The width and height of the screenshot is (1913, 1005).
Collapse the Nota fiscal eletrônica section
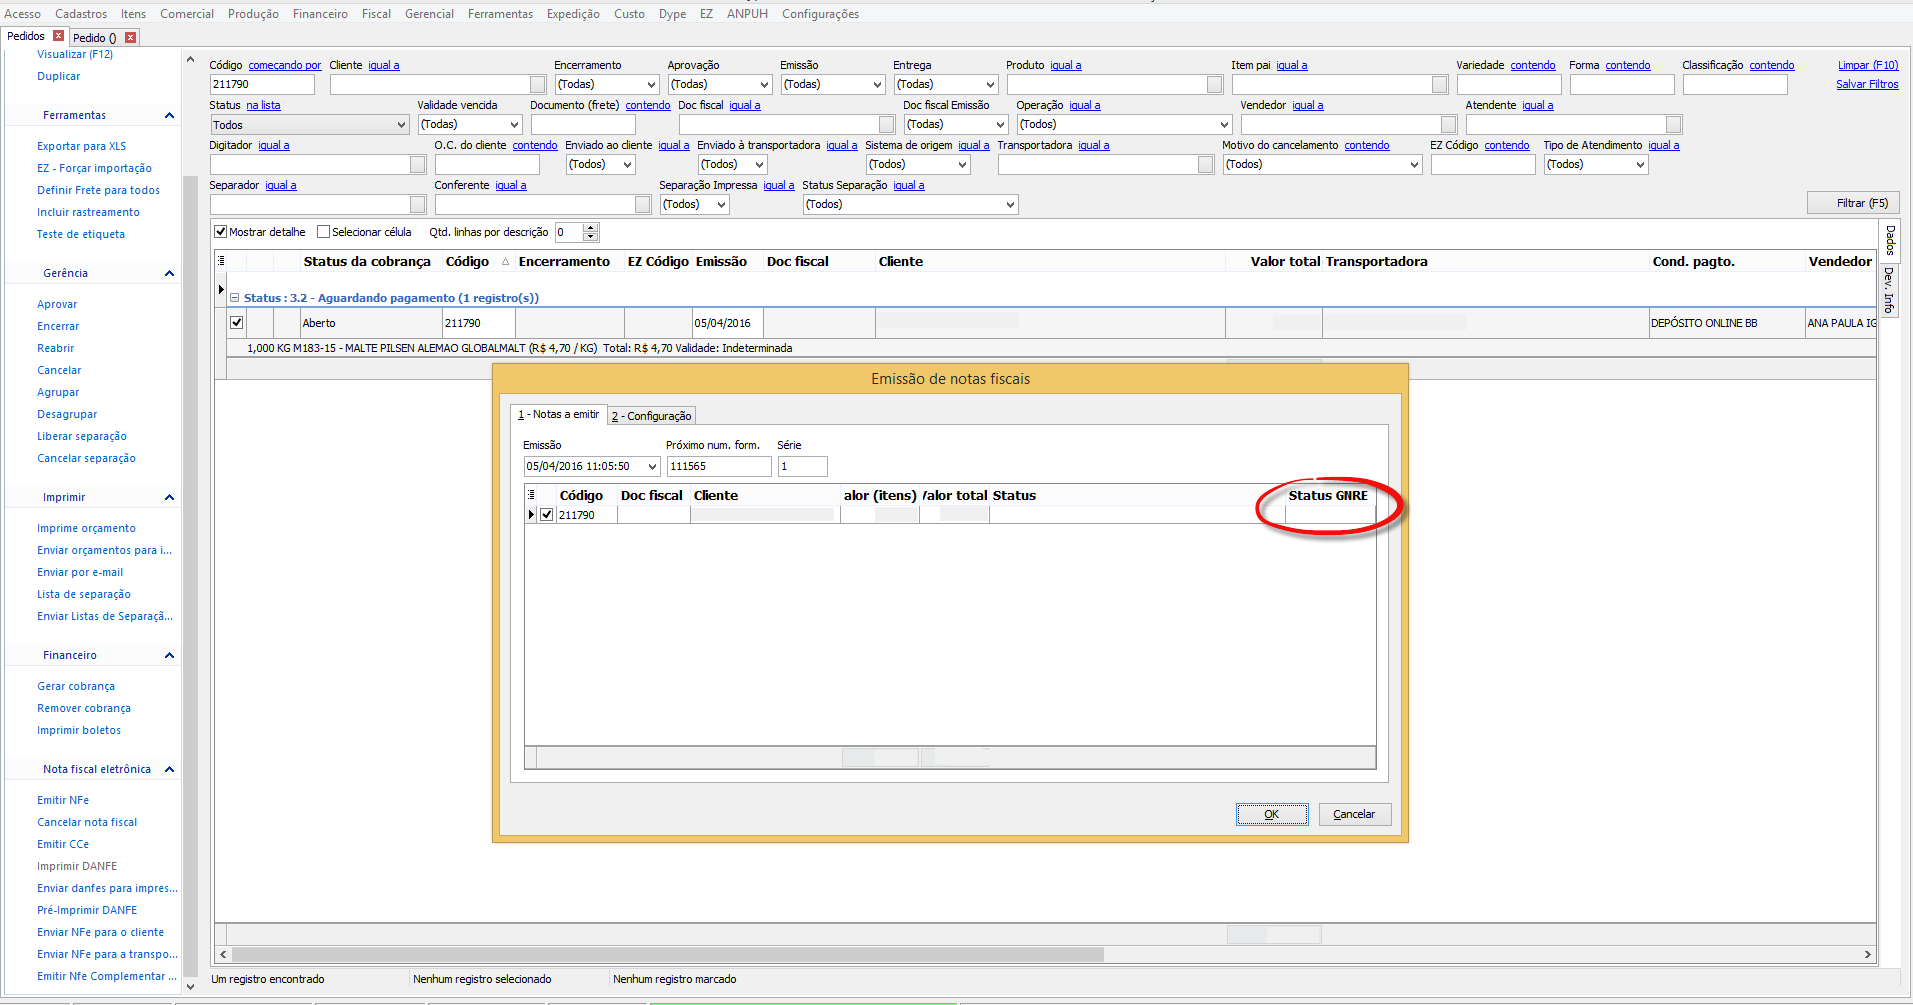tap(169, 770)
